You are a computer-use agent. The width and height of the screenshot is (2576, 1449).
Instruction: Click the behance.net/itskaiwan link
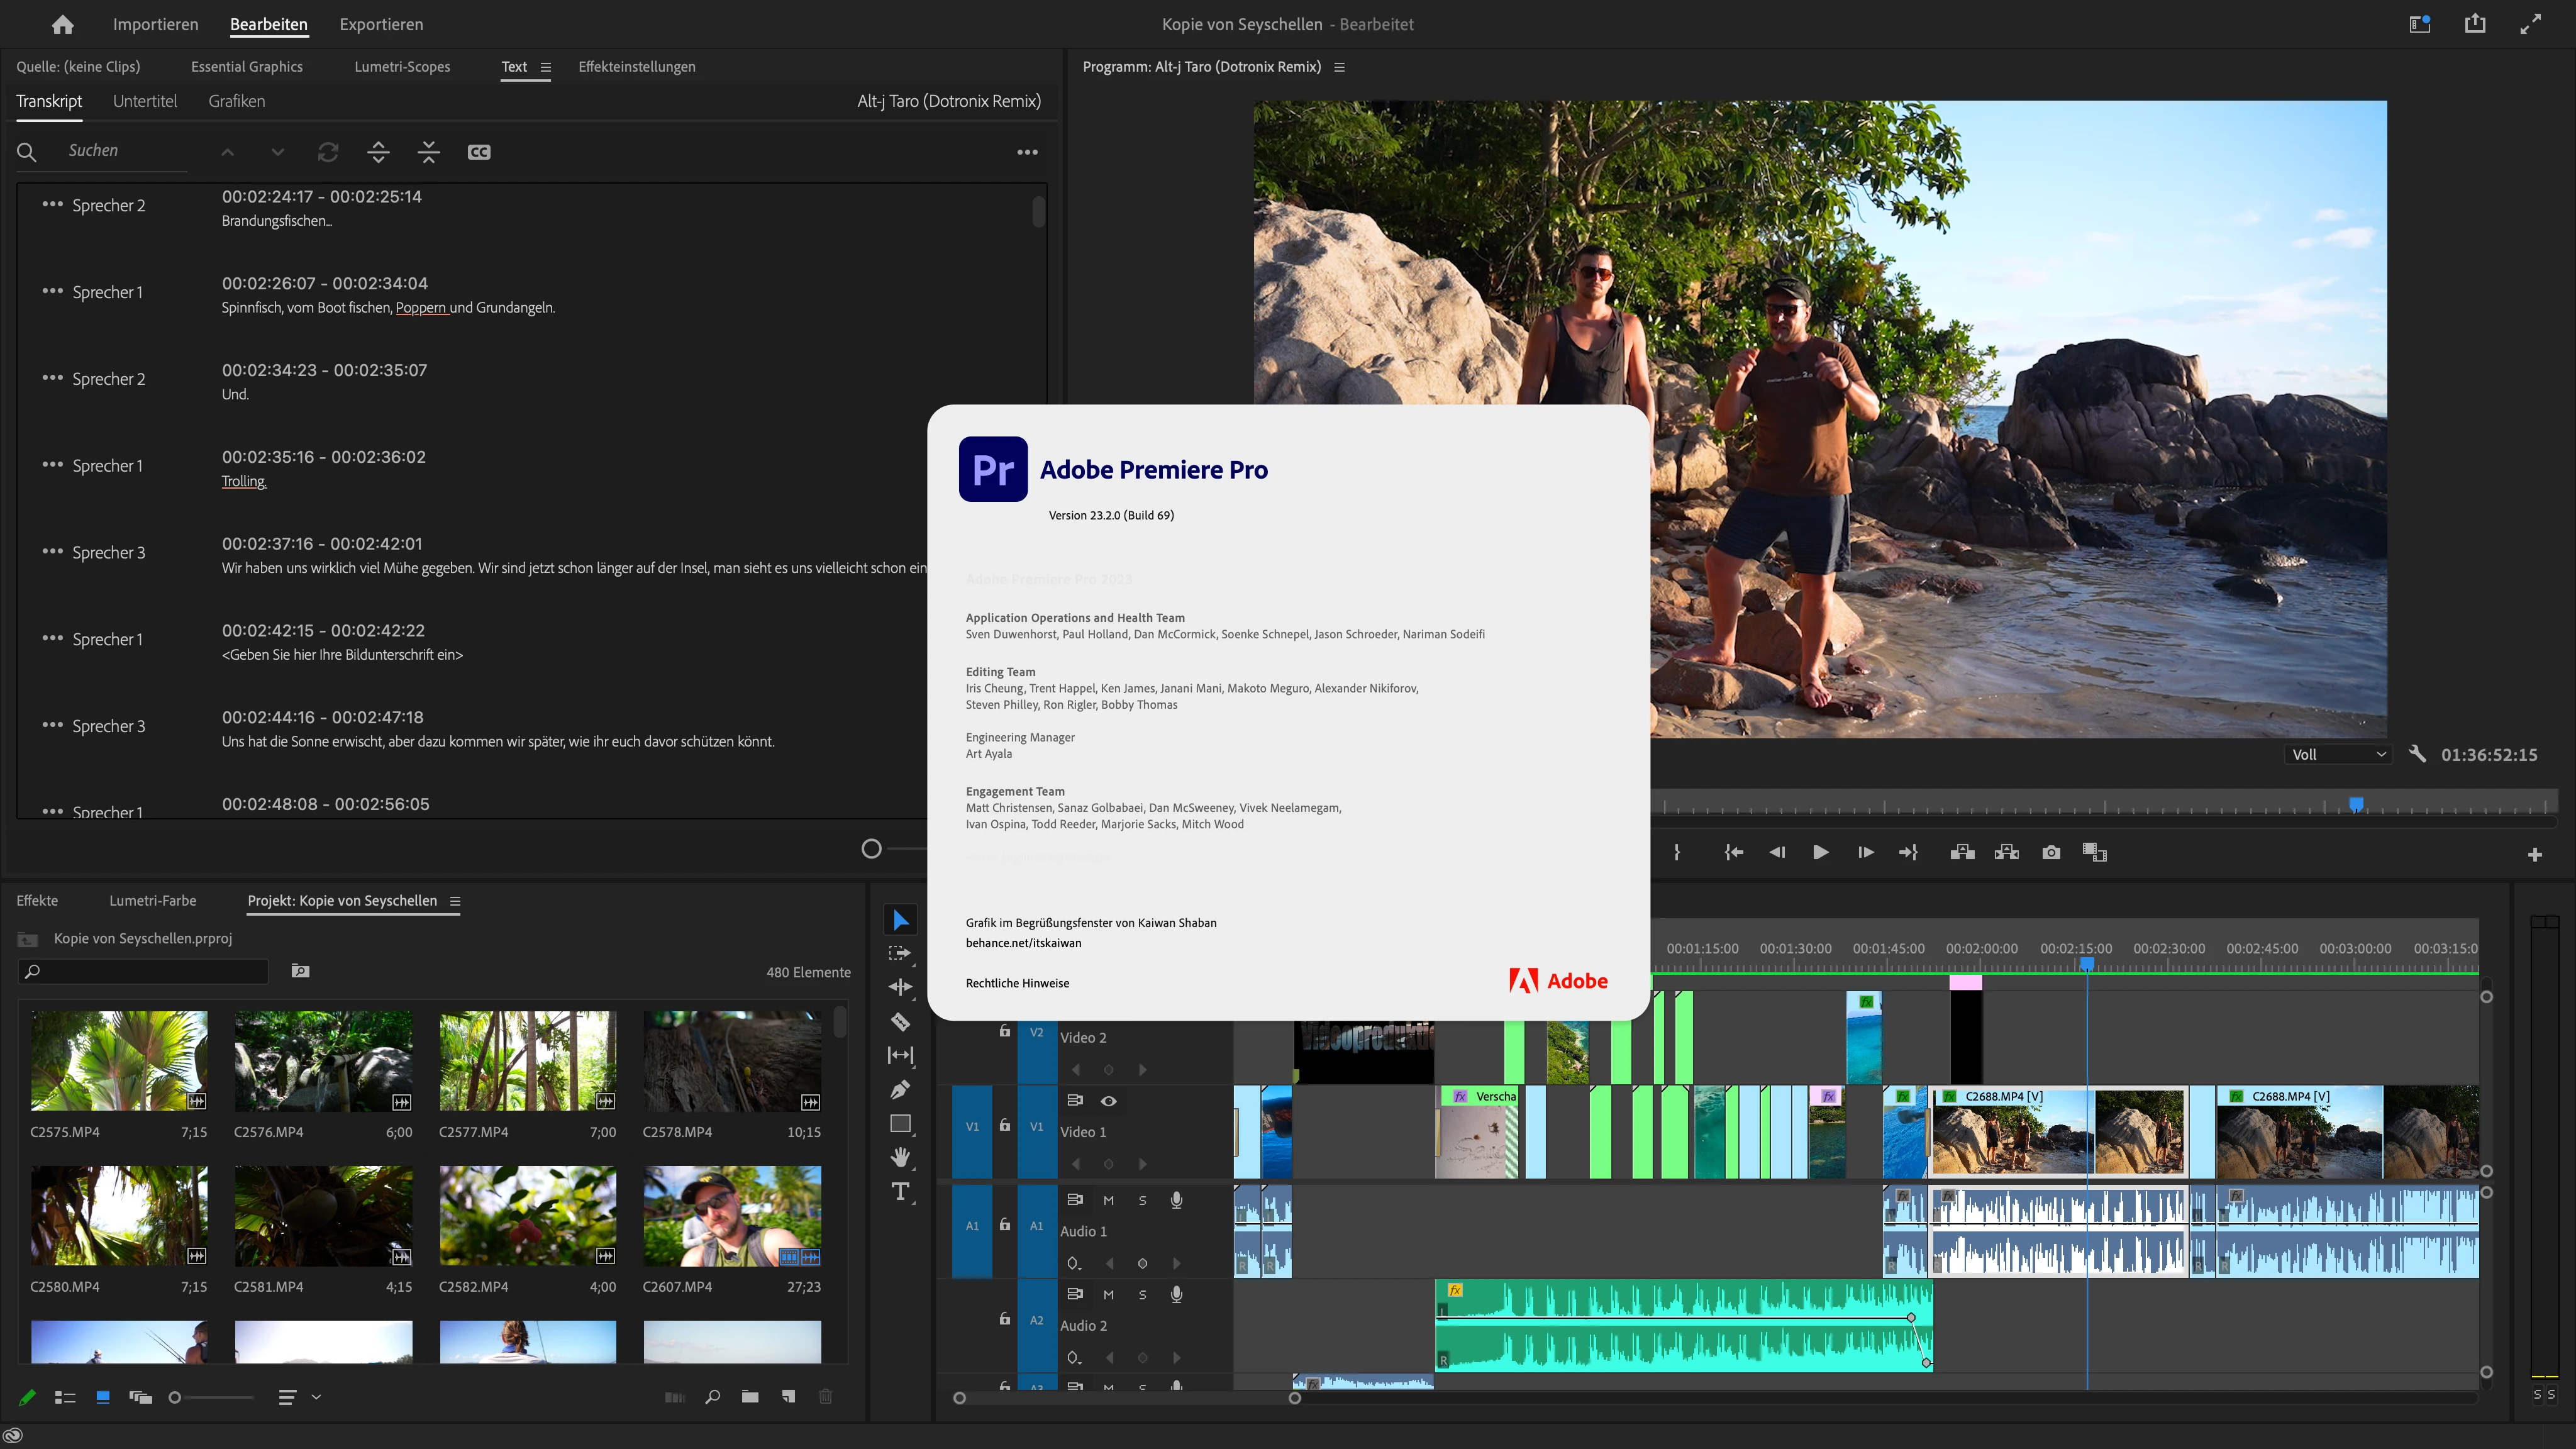point(1023,942)
